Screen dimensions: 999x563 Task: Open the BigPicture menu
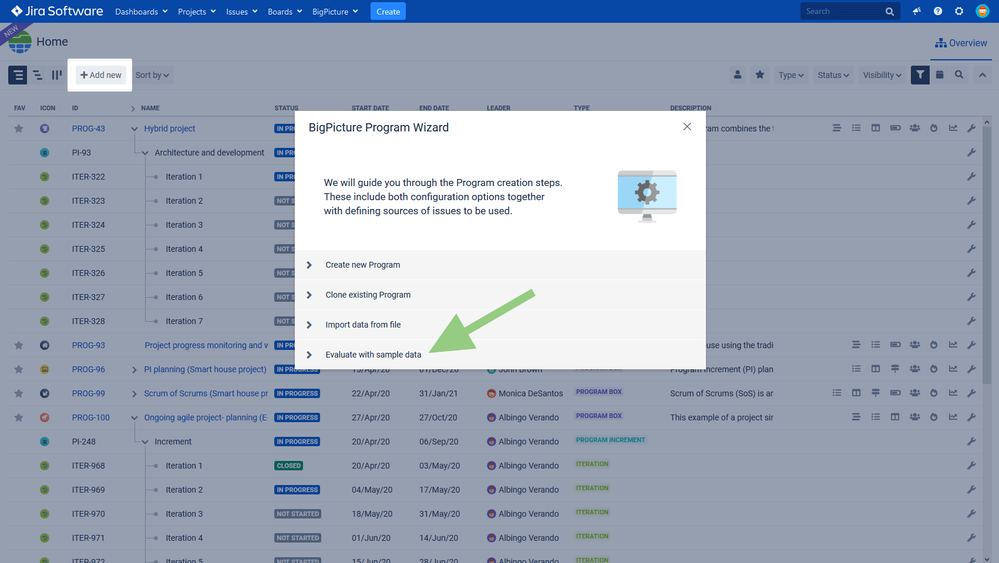click(335, 11)
